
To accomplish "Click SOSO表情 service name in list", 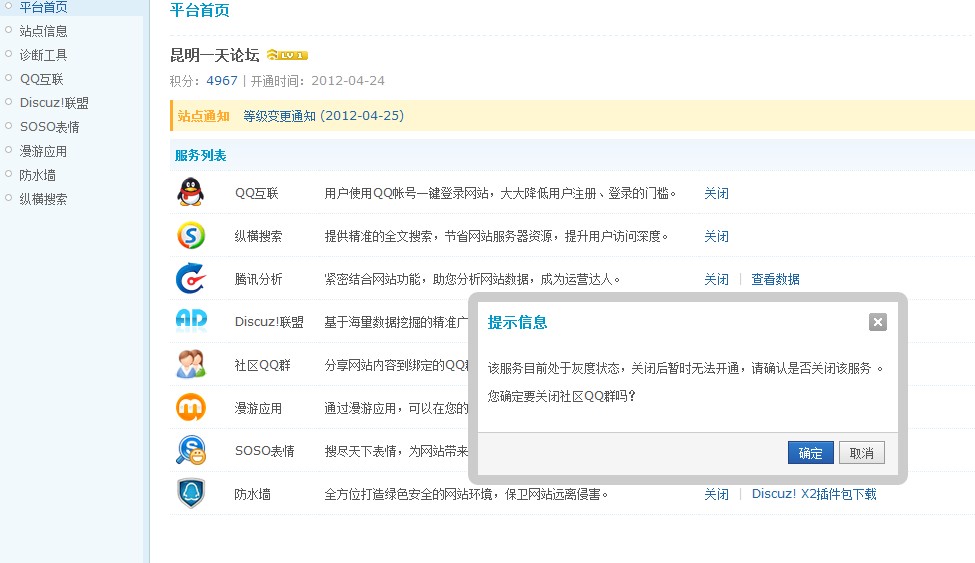I will (265, 451).
